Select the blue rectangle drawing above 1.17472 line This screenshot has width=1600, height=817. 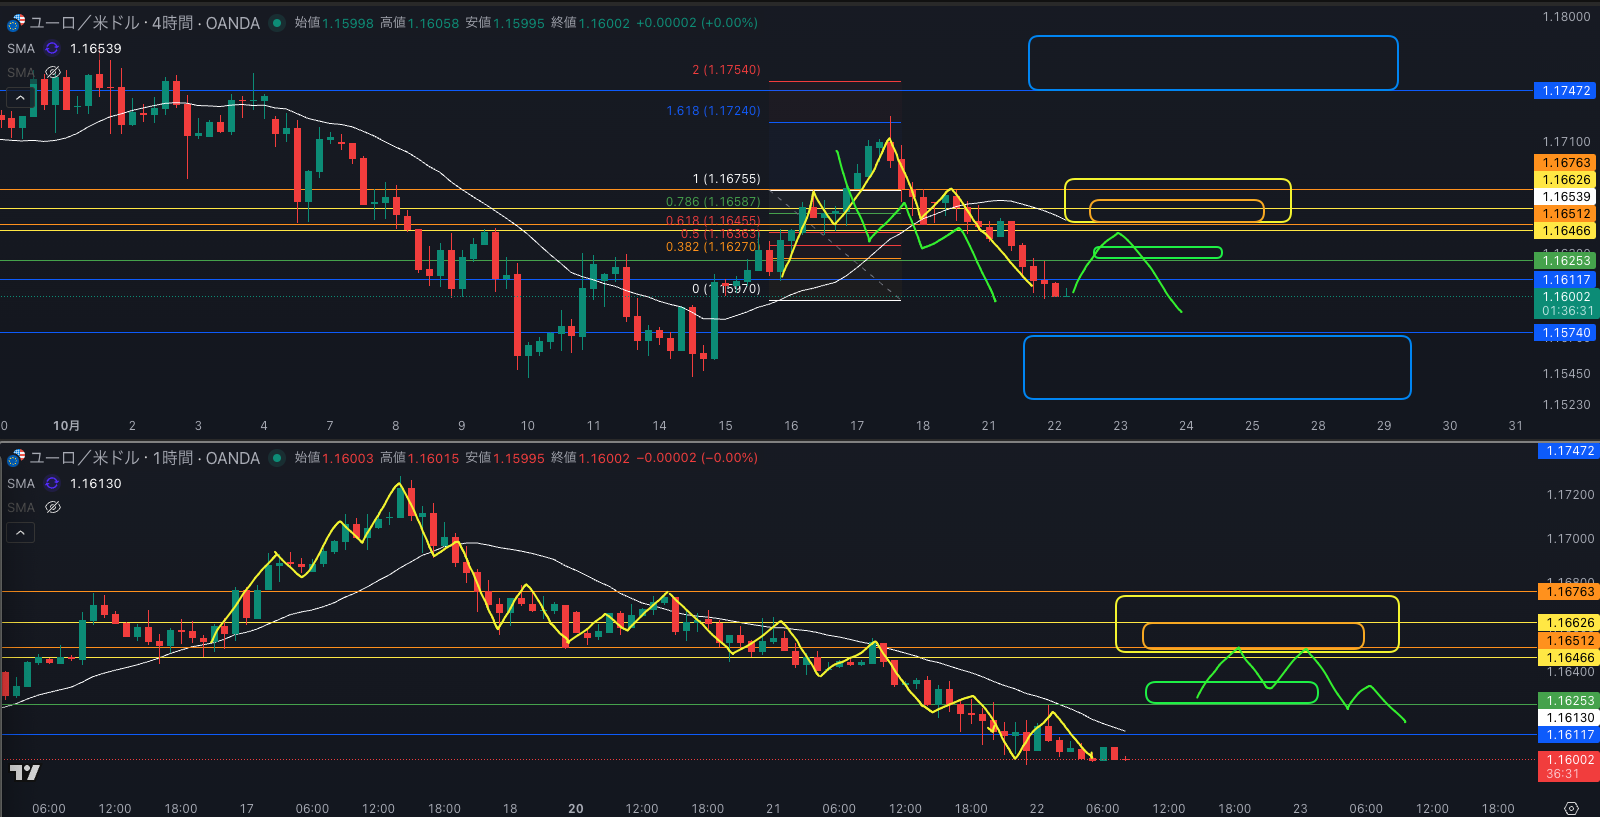coord(1212,37)
